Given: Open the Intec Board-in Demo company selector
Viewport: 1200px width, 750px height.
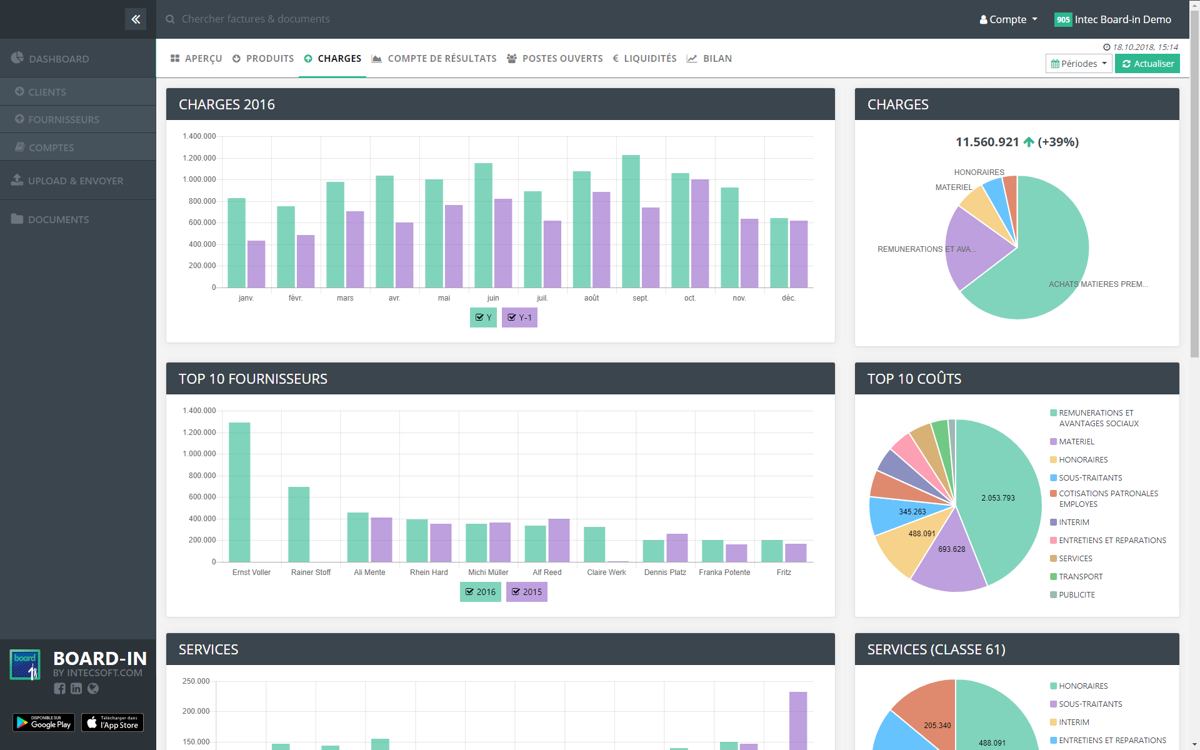Looking at the screenshot, I should point(1113,19).
